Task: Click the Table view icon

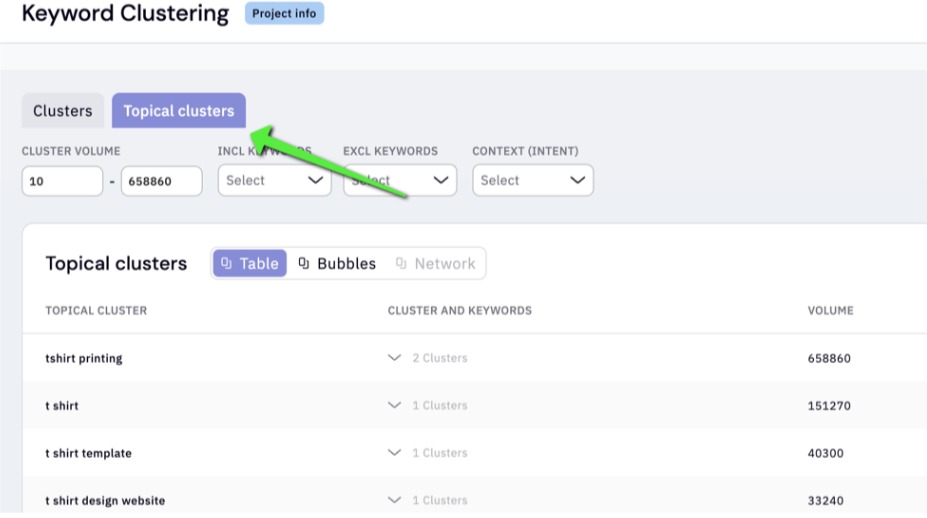Action: click(x=227, y=264)
